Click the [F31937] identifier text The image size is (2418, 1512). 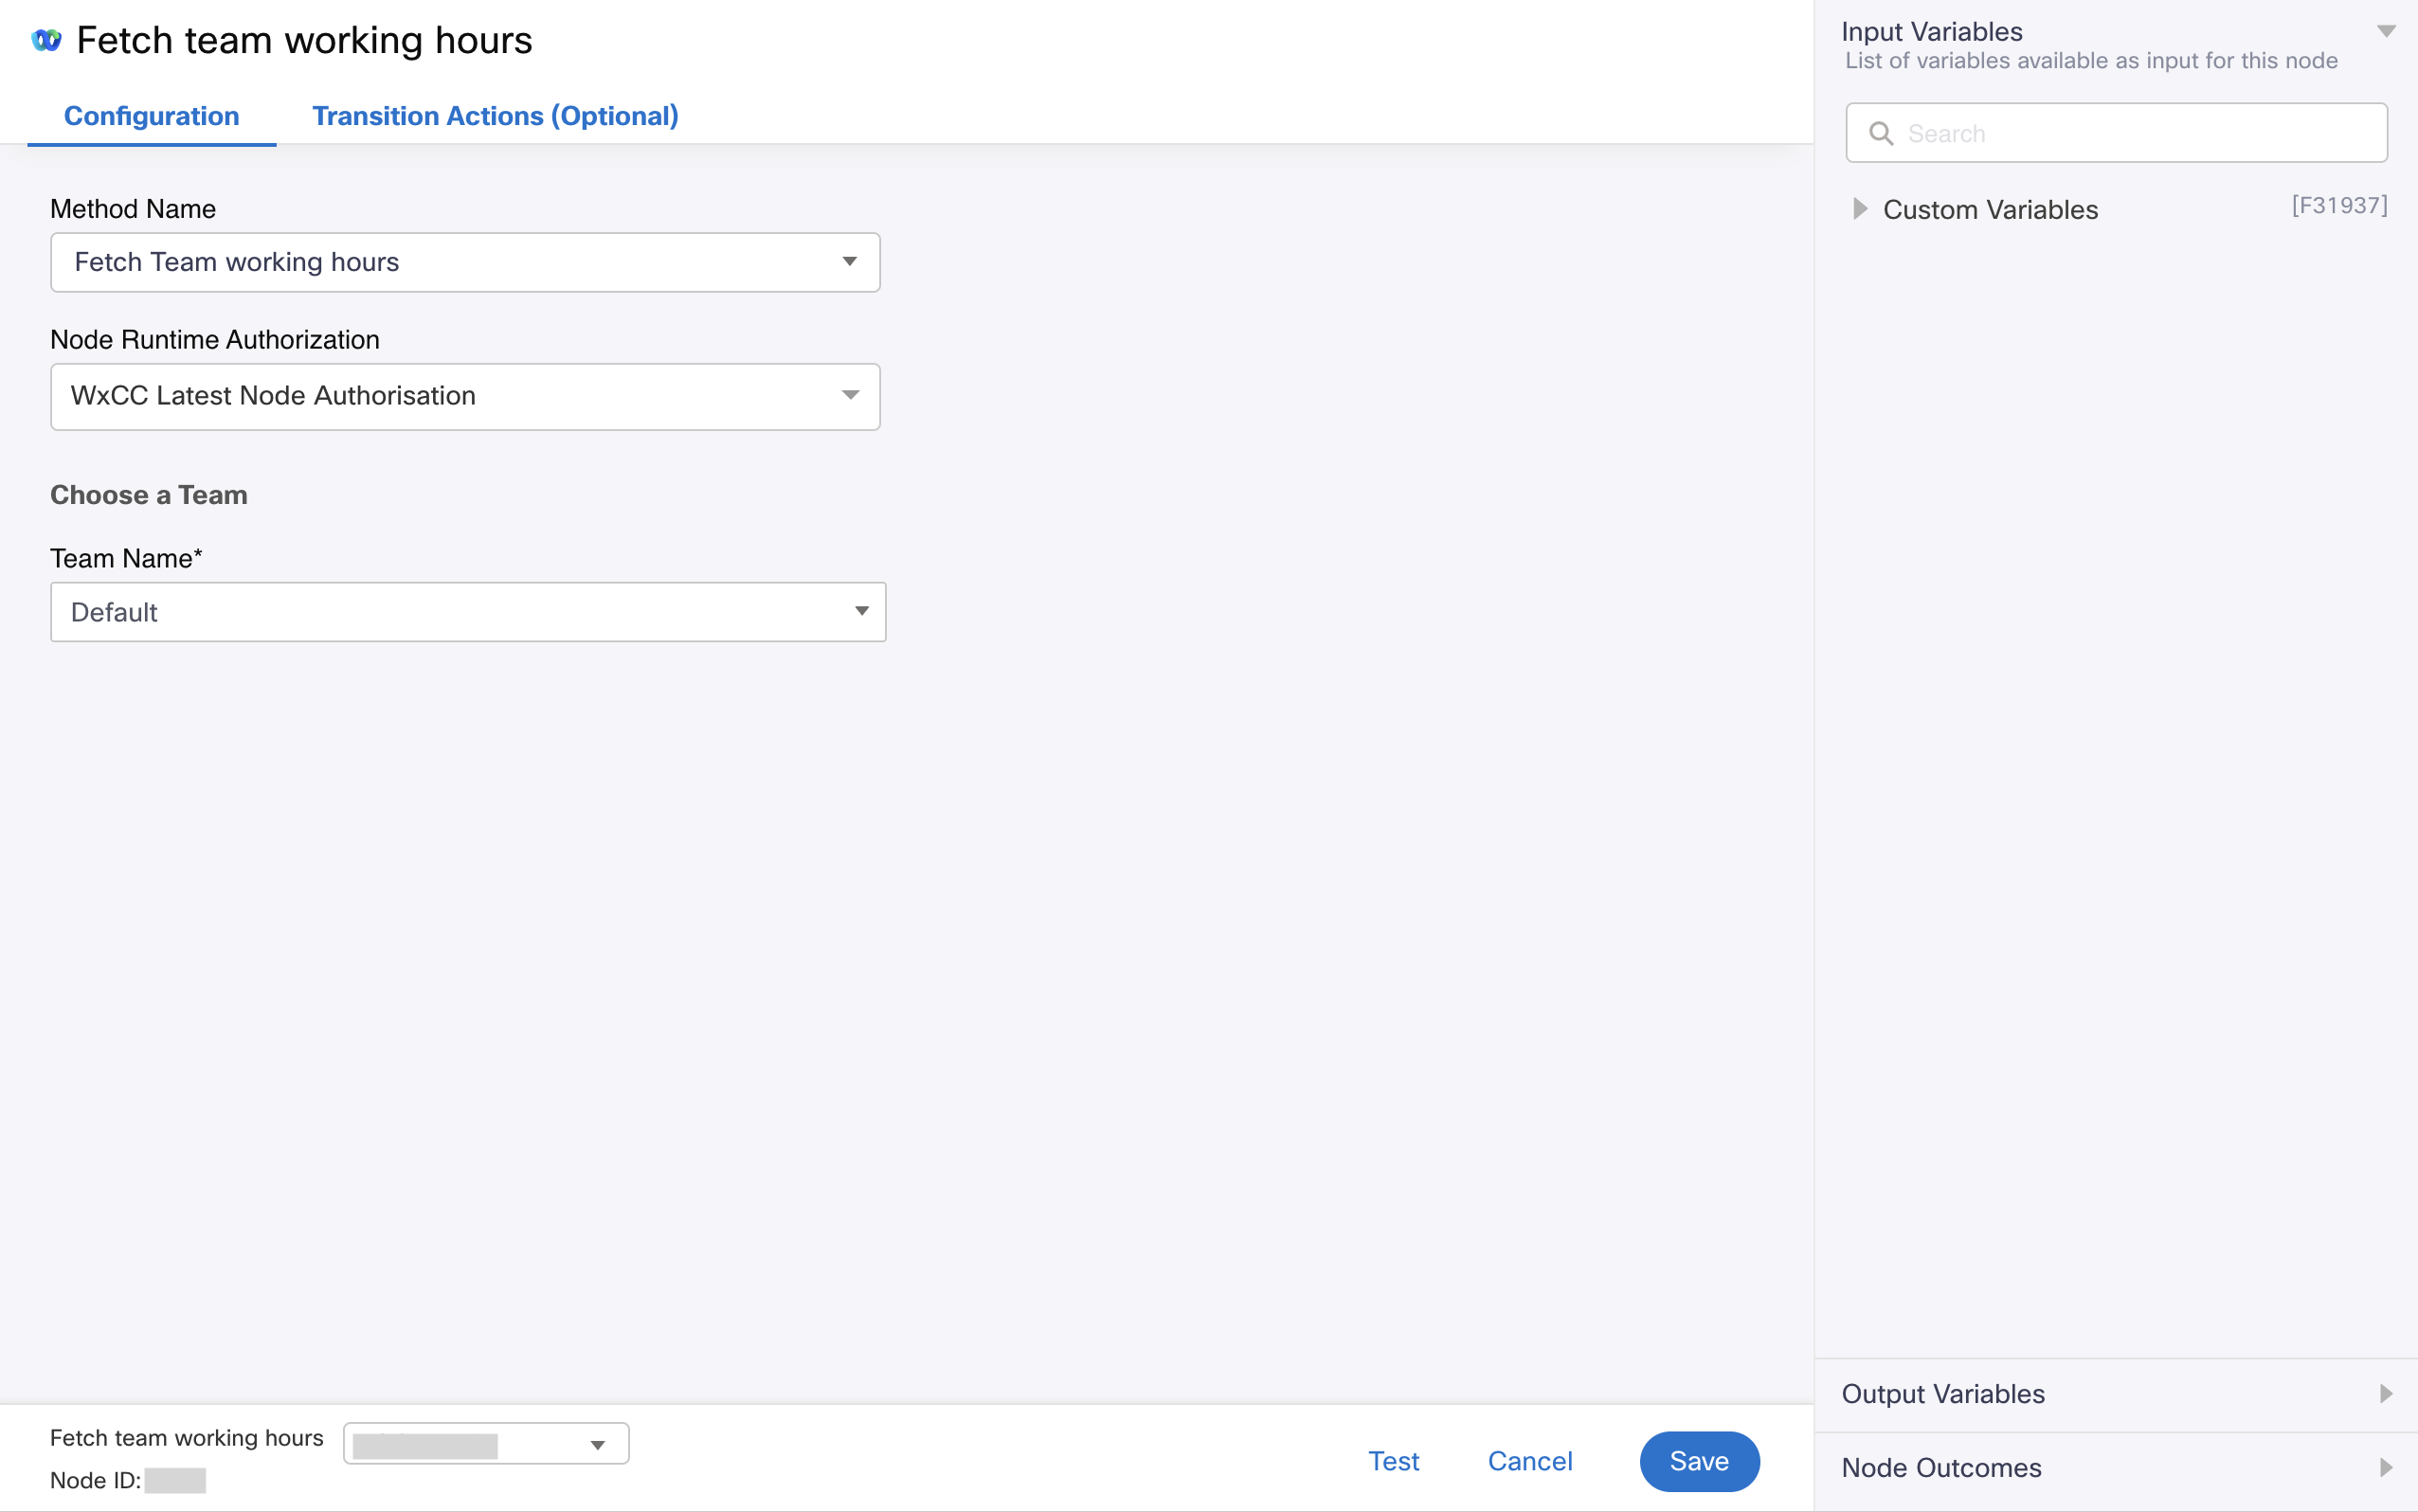click(x=2339, y=205)
